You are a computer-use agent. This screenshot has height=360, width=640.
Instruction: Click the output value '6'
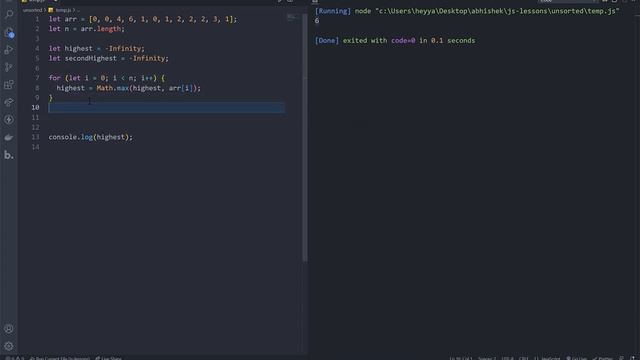click(317, 21)
